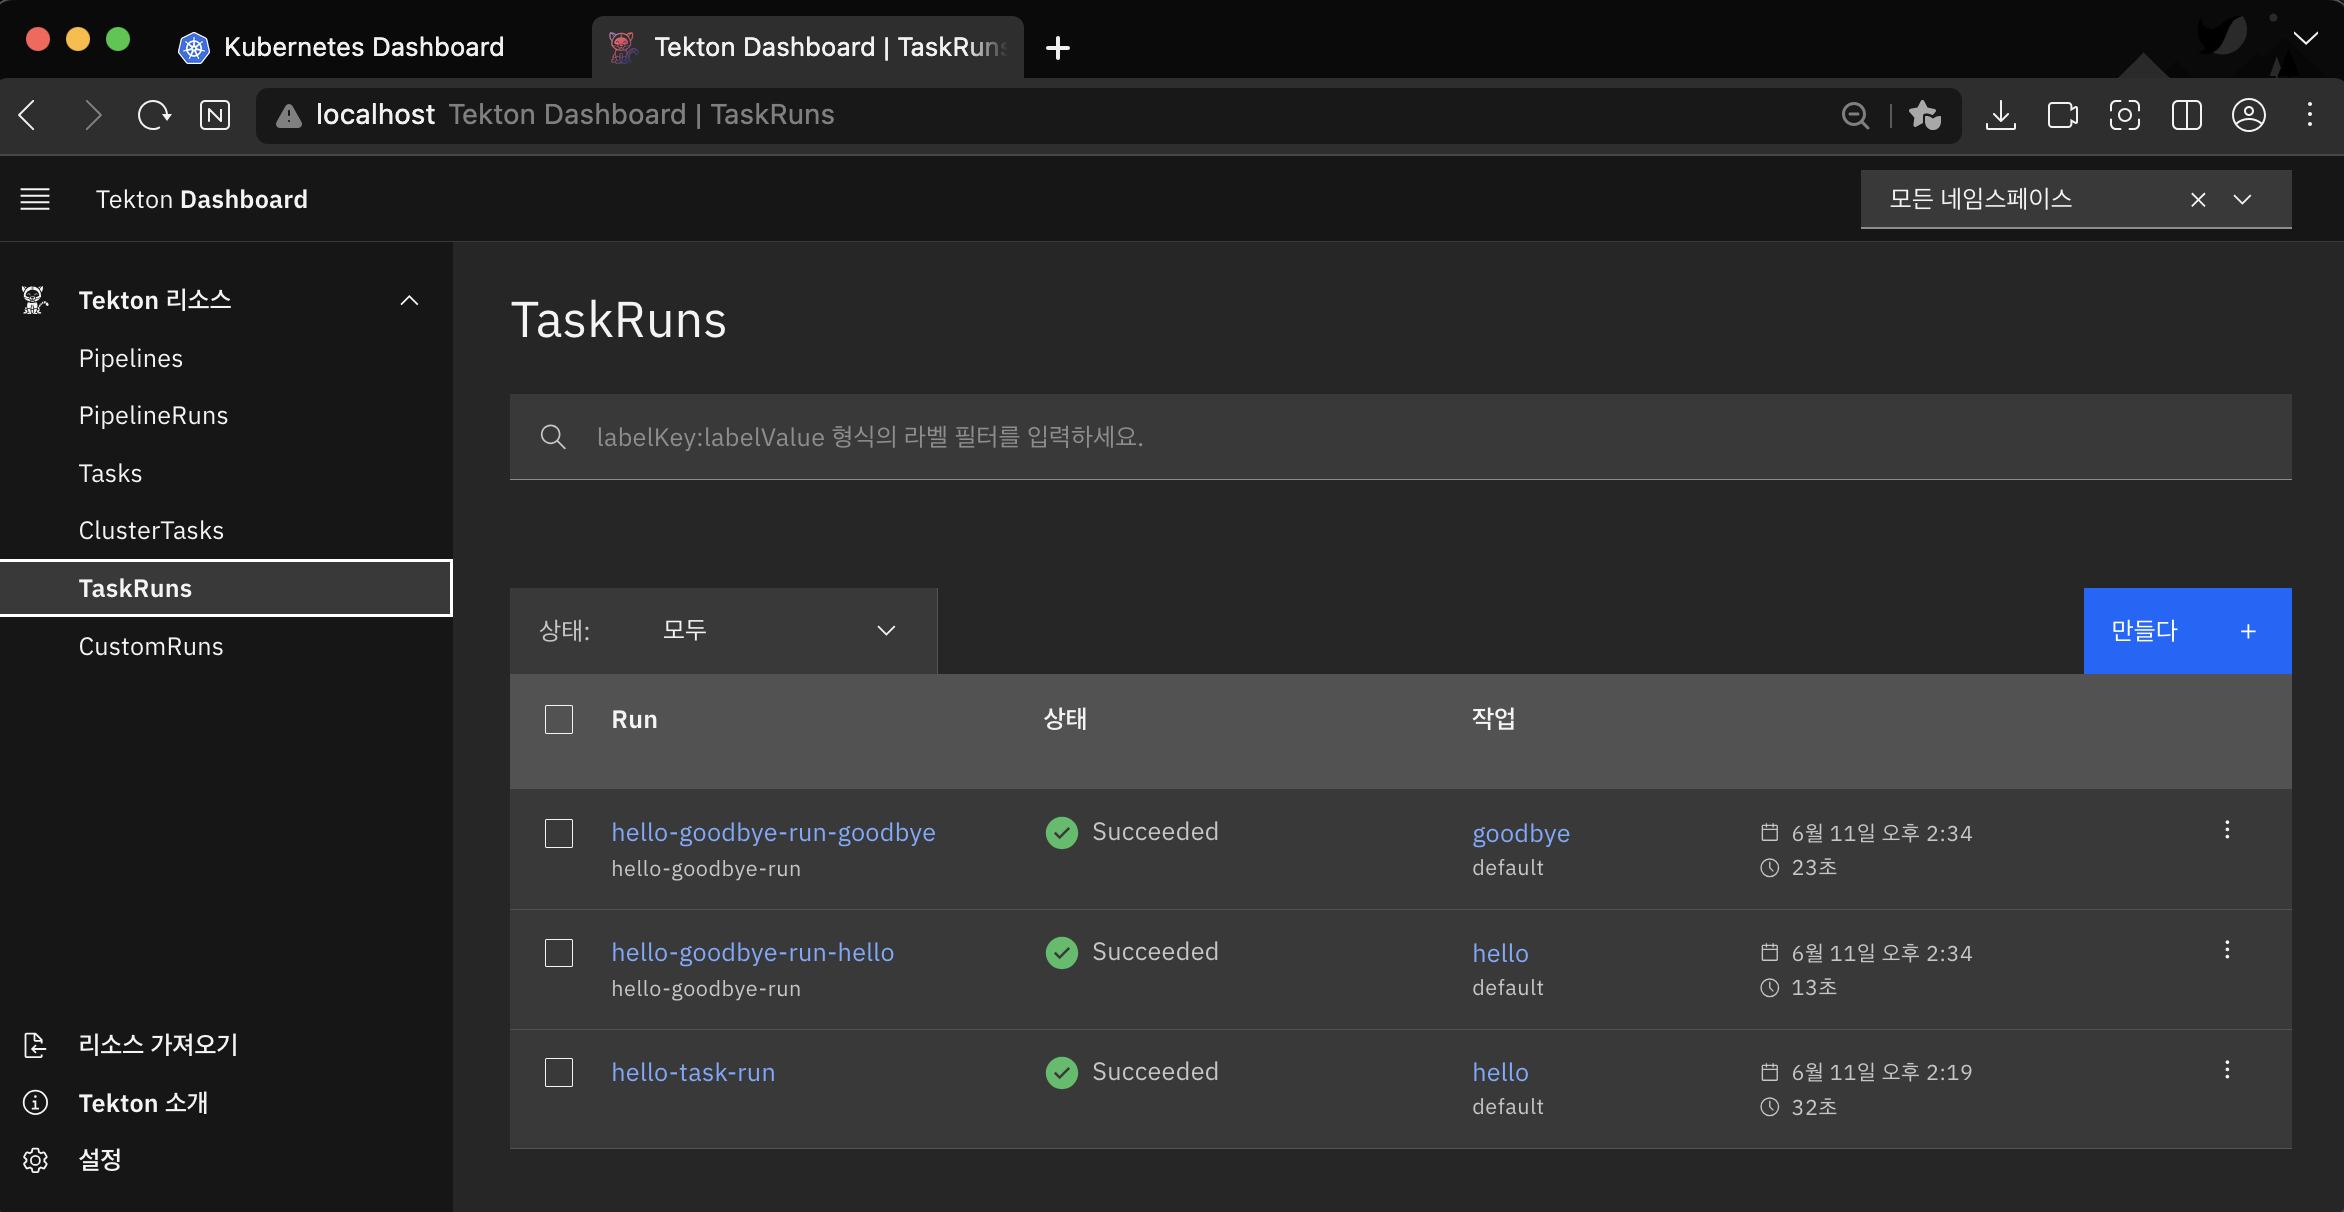The image size is (2344, 1212).
Task: Toggle the select-all Runs checkbox
Action: click(x=559, y=720)
